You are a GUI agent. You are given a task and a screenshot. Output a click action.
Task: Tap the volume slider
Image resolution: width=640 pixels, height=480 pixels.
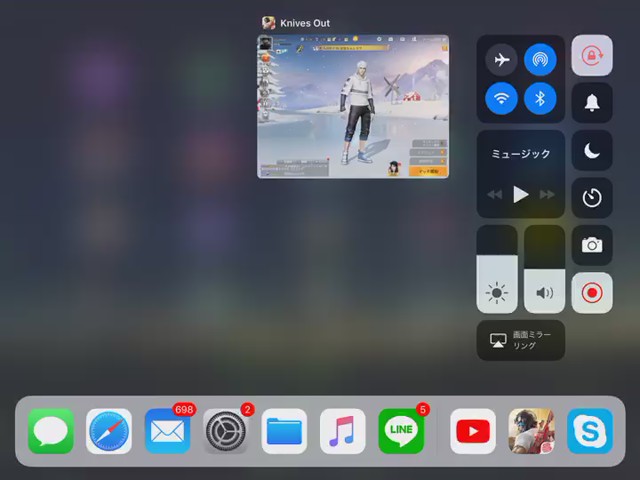pyautogui.click(x=544, y=269)
